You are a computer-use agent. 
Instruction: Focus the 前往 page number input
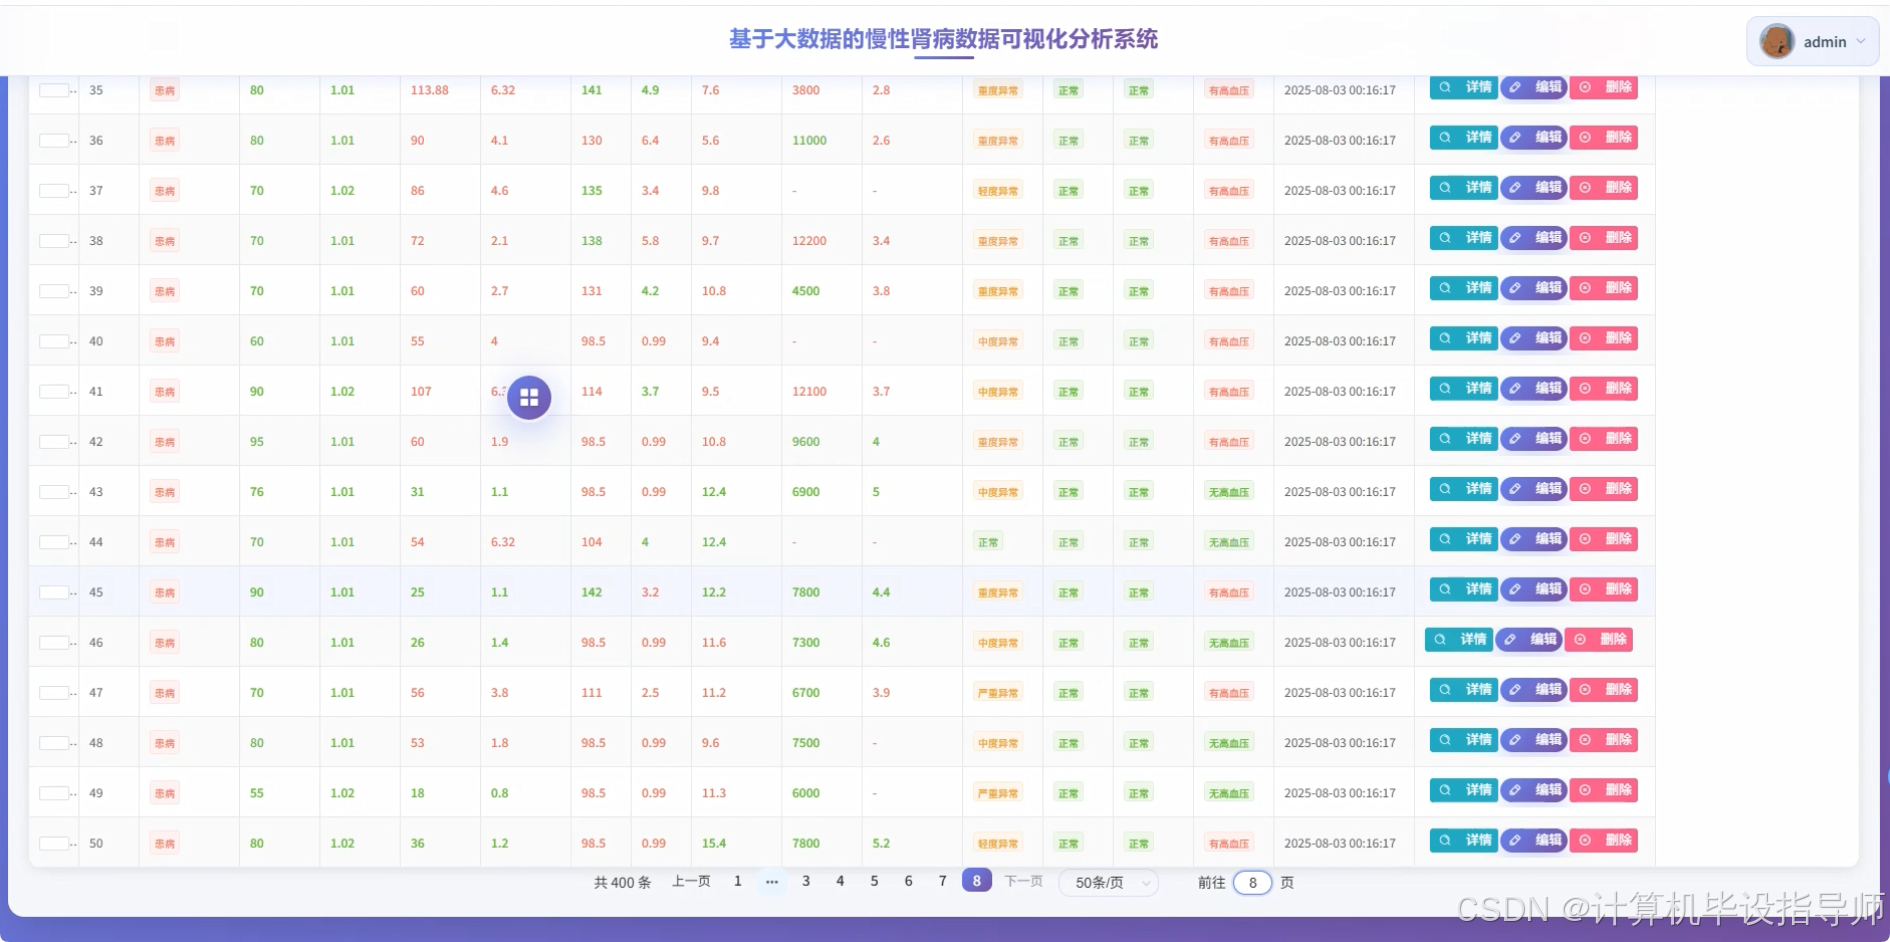tap(1252, 883)
